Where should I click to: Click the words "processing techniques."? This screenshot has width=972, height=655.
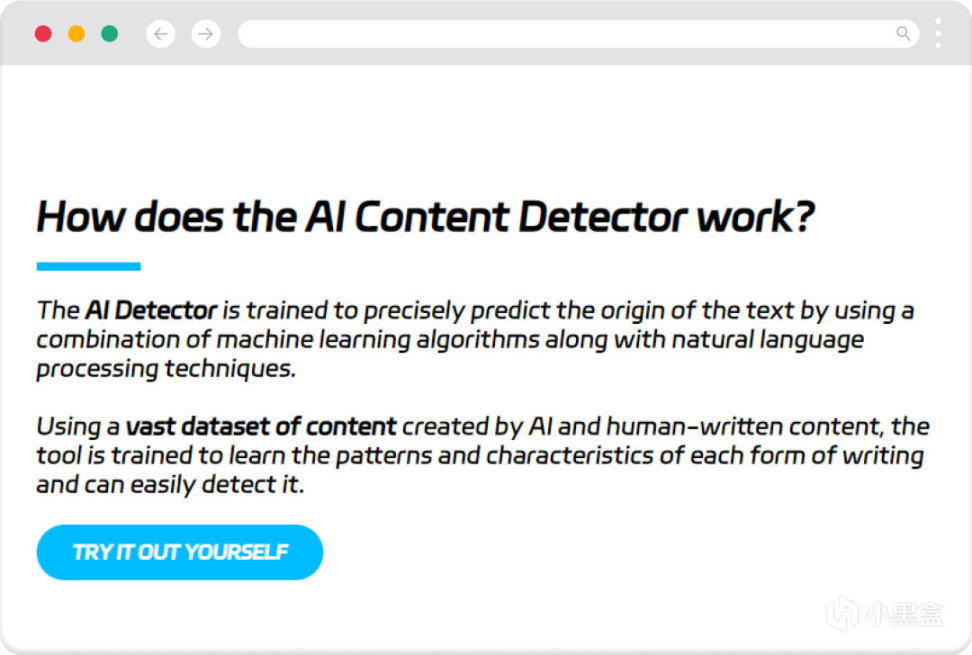pyautogui.click(x=167, y=369)
